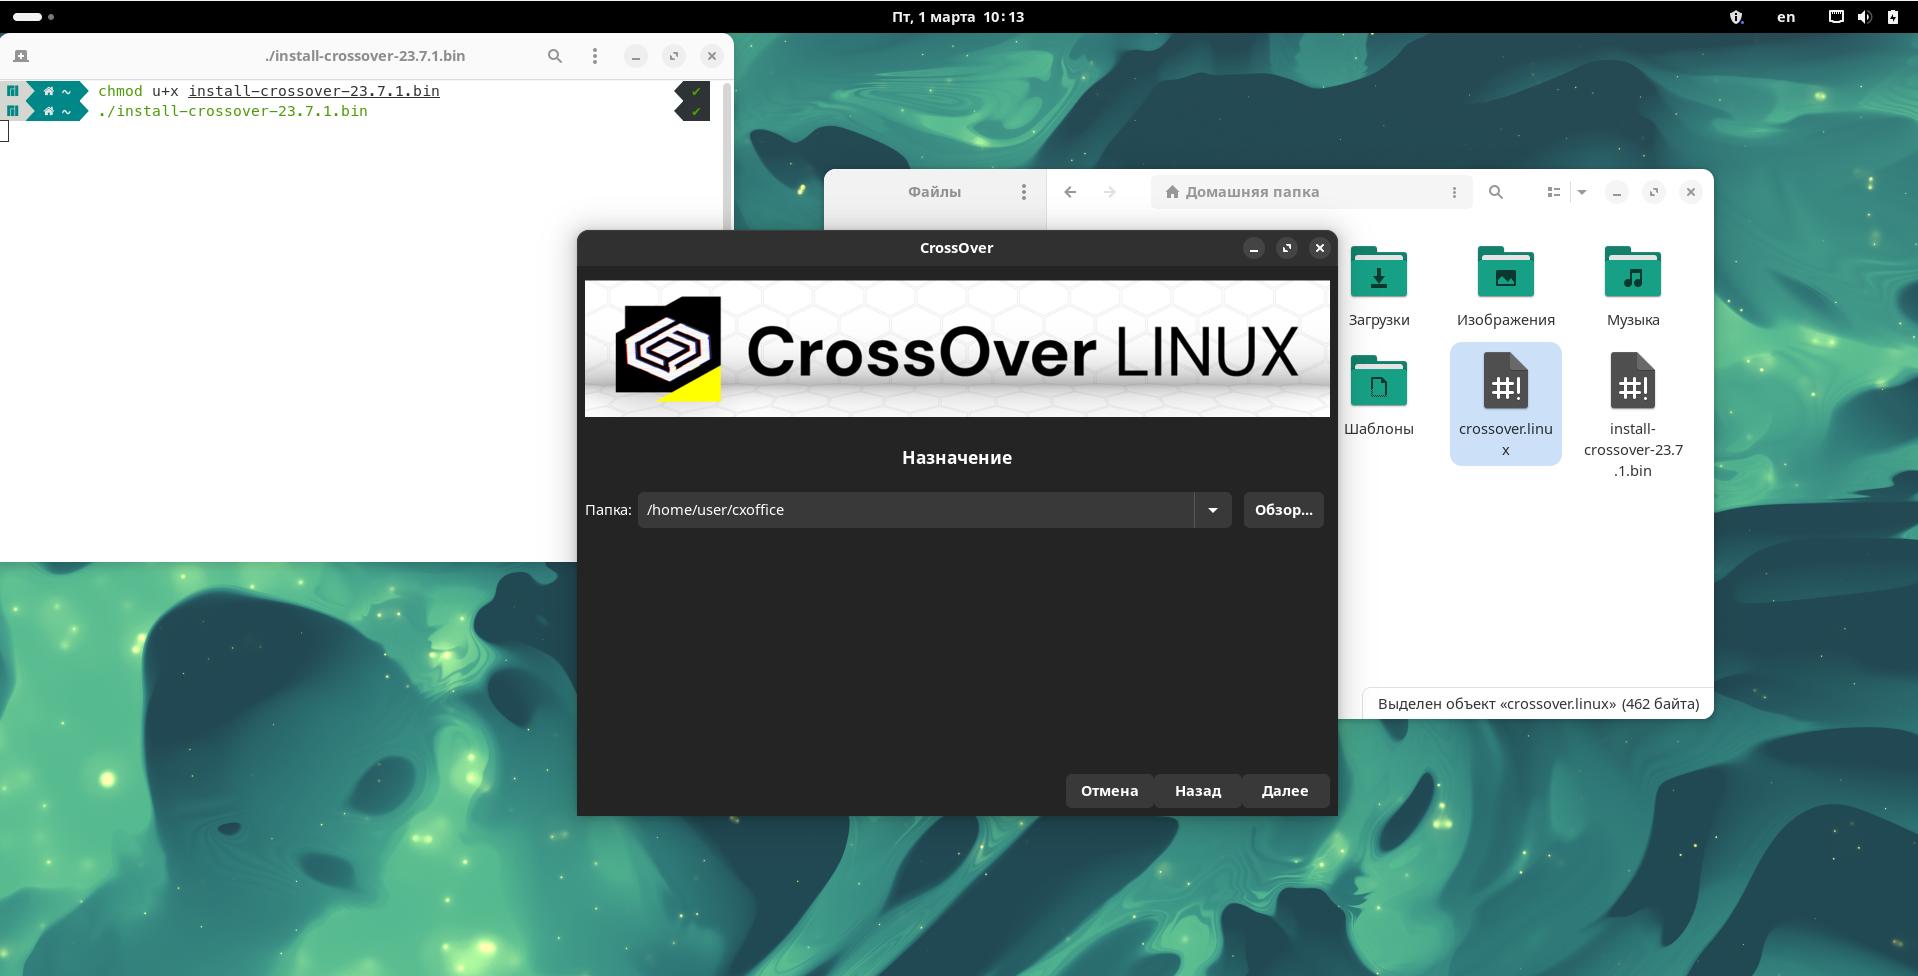Click the terminal search icon
This screenshot has width=1918, height=976.
click(555, 56)
